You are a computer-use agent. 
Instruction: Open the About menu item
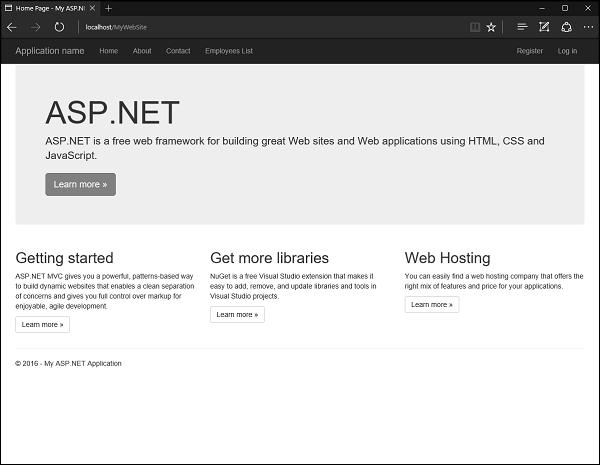pyautogui.click(x=142, y=51)
